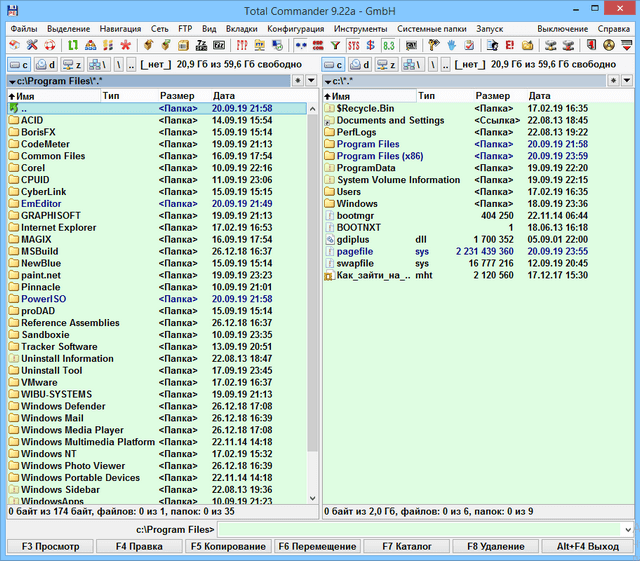Click the red STS toolbar icon
Viewport: 640px width, 561px height.
coord(353,46)
